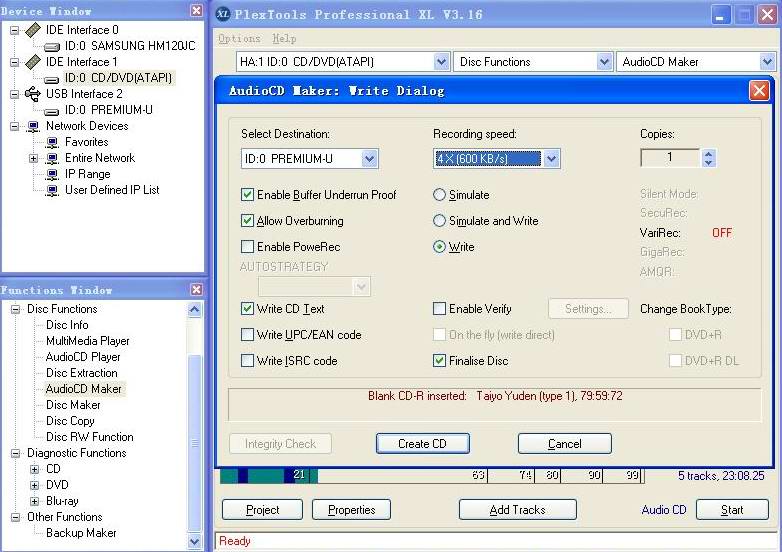Select MultiMedia Player function
This screenshot has width=782, height=552.
coord(88,341)
